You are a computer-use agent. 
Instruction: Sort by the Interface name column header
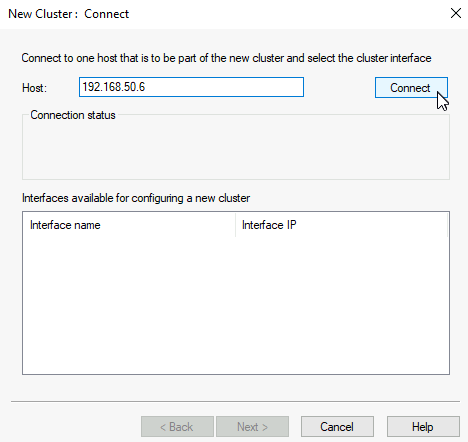pyautogui.click(x=129, y=225)
